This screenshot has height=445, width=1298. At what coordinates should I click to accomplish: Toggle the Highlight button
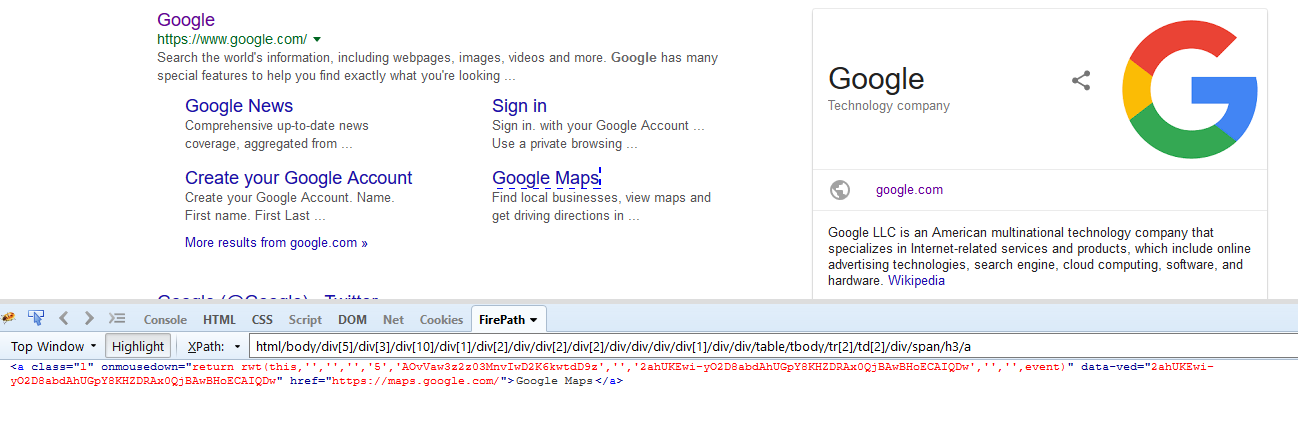pos(138,346)
